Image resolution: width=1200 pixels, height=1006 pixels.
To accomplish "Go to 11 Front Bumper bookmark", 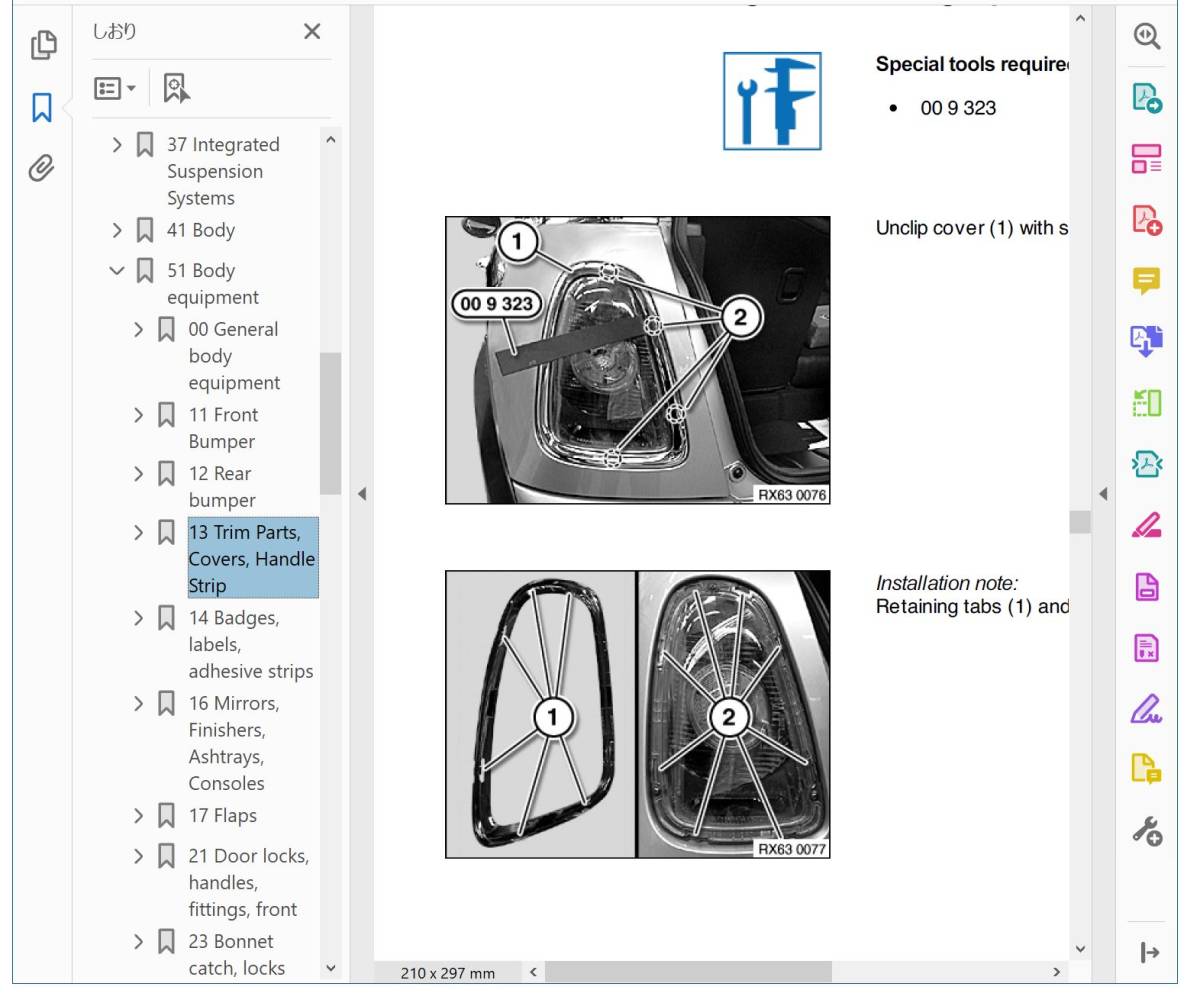I will click(223, 428).
